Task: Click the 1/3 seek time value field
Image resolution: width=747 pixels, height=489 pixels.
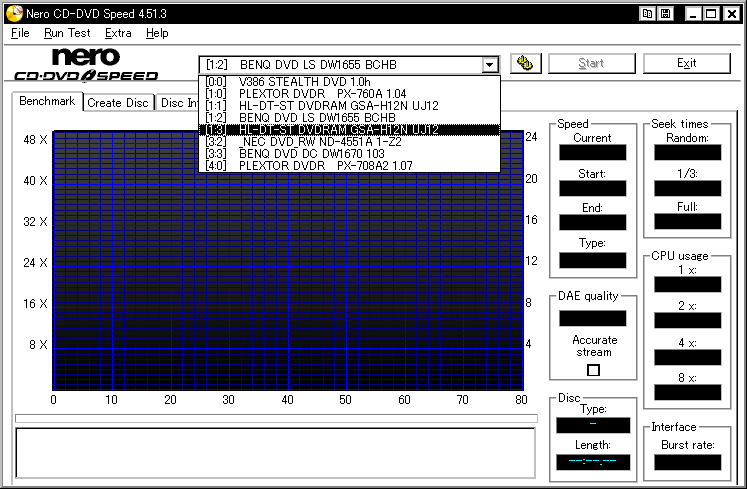Action: point(687,189)
